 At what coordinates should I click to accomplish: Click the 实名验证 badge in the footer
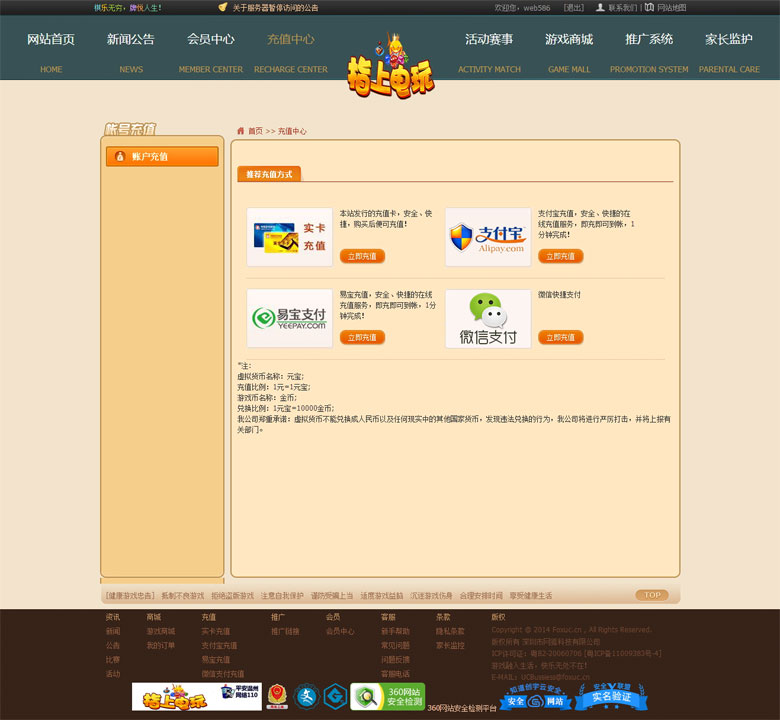pos(611,696)
